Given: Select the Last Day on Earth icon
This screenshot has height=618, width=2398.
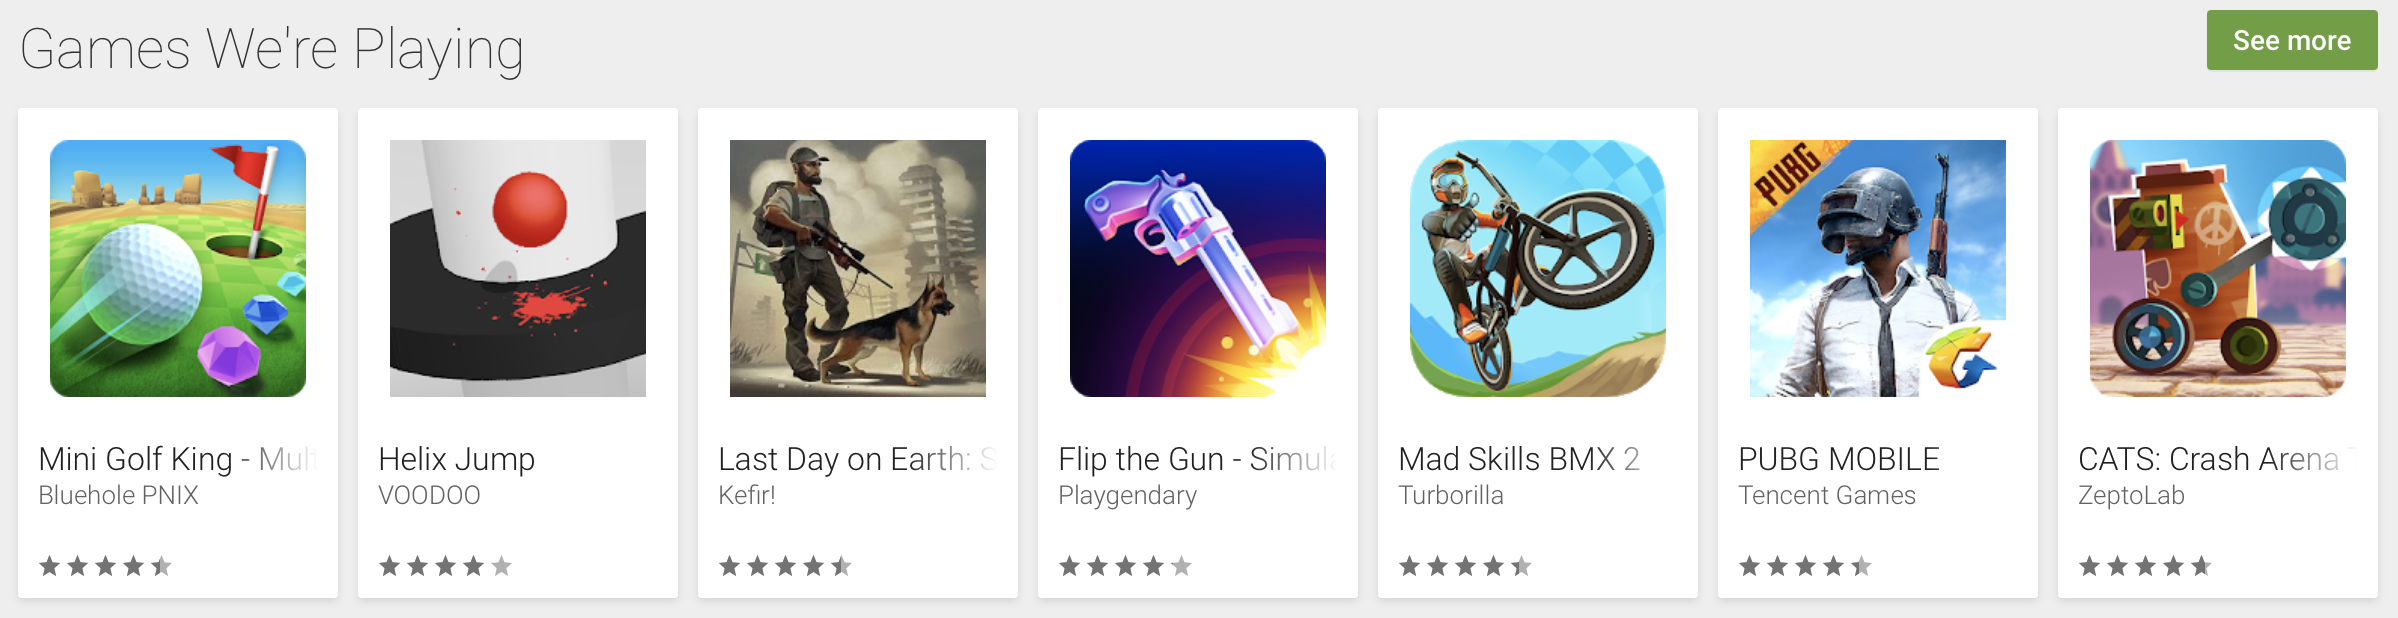Looking at the screenshot, I should [858, 268].
